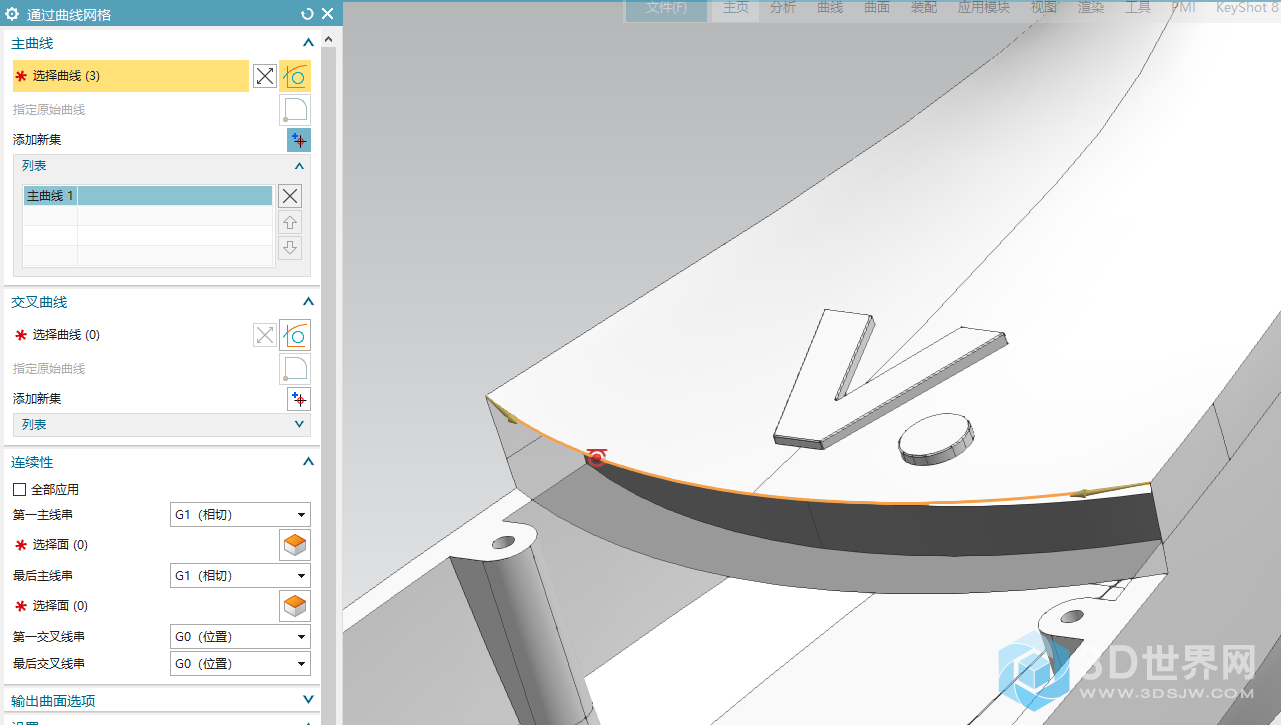
Task: Add new set in 交叉曲线 section
Action: coord(299,399)
